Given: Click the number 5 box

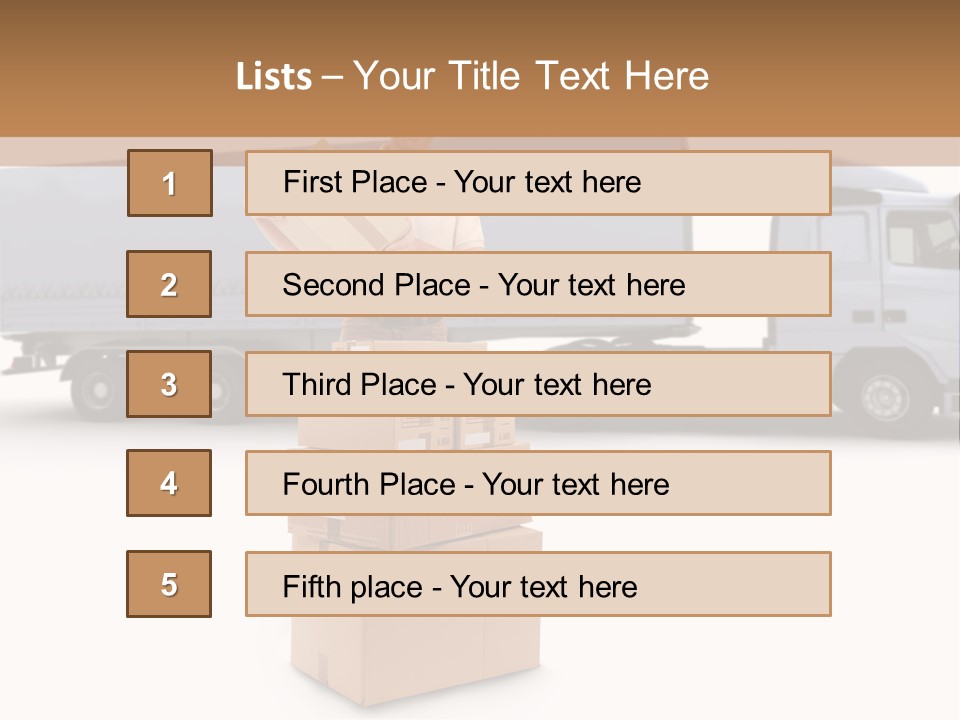Looking at the screenshot, I should [x=169, y=584].
